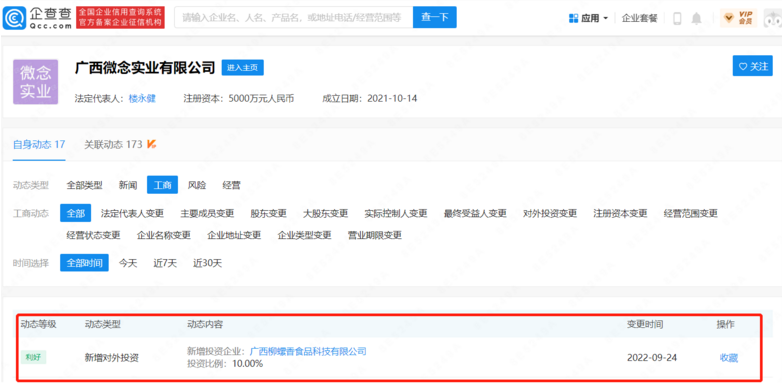Screen dimensions: 782x386
Task: Switch to 关联动态 173 tab
Action: point(120,145)
